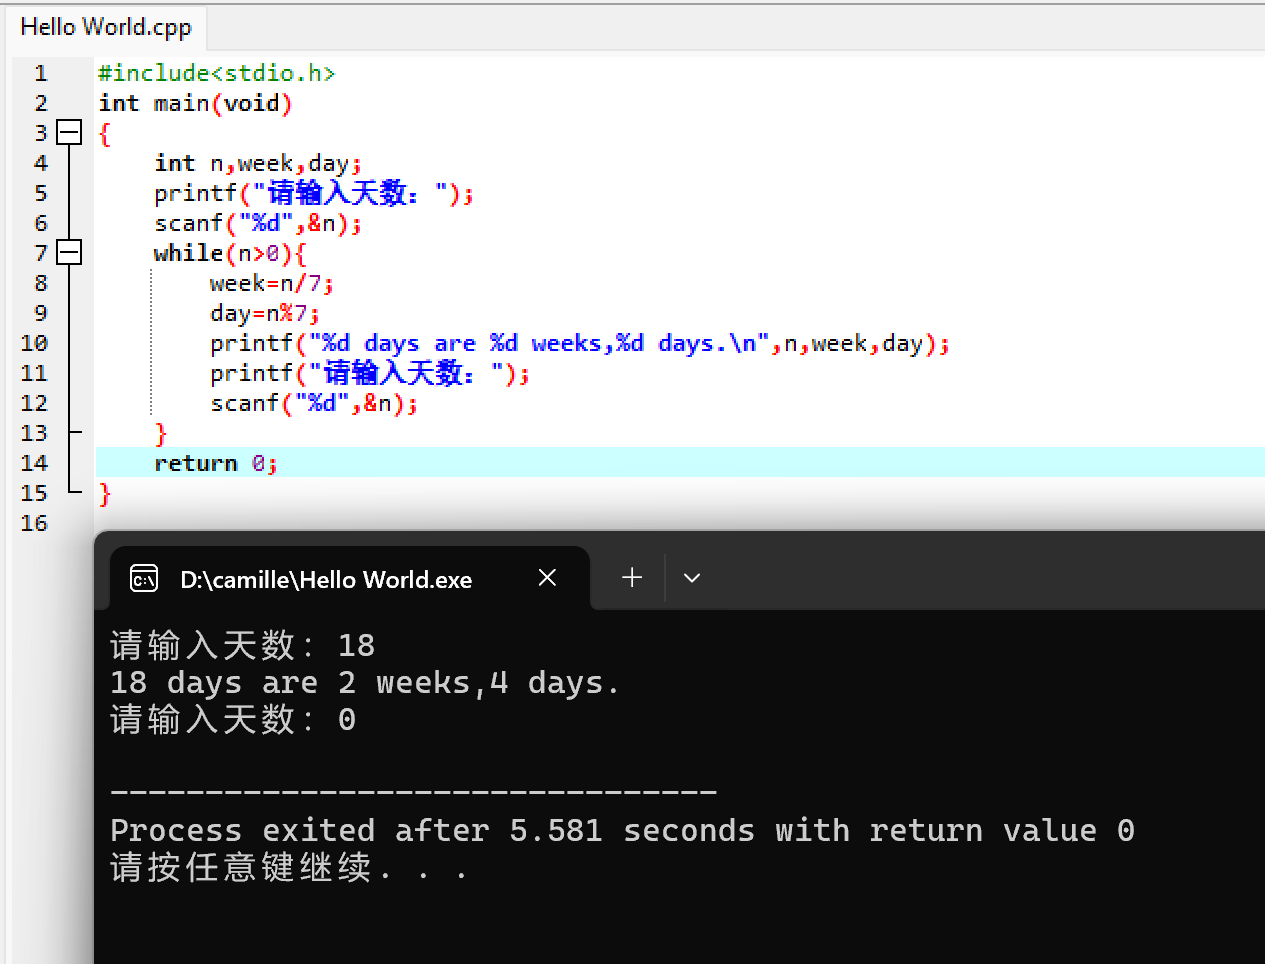
Task: Click line number 16 in the gutter
Action: (x=34, y=523)
